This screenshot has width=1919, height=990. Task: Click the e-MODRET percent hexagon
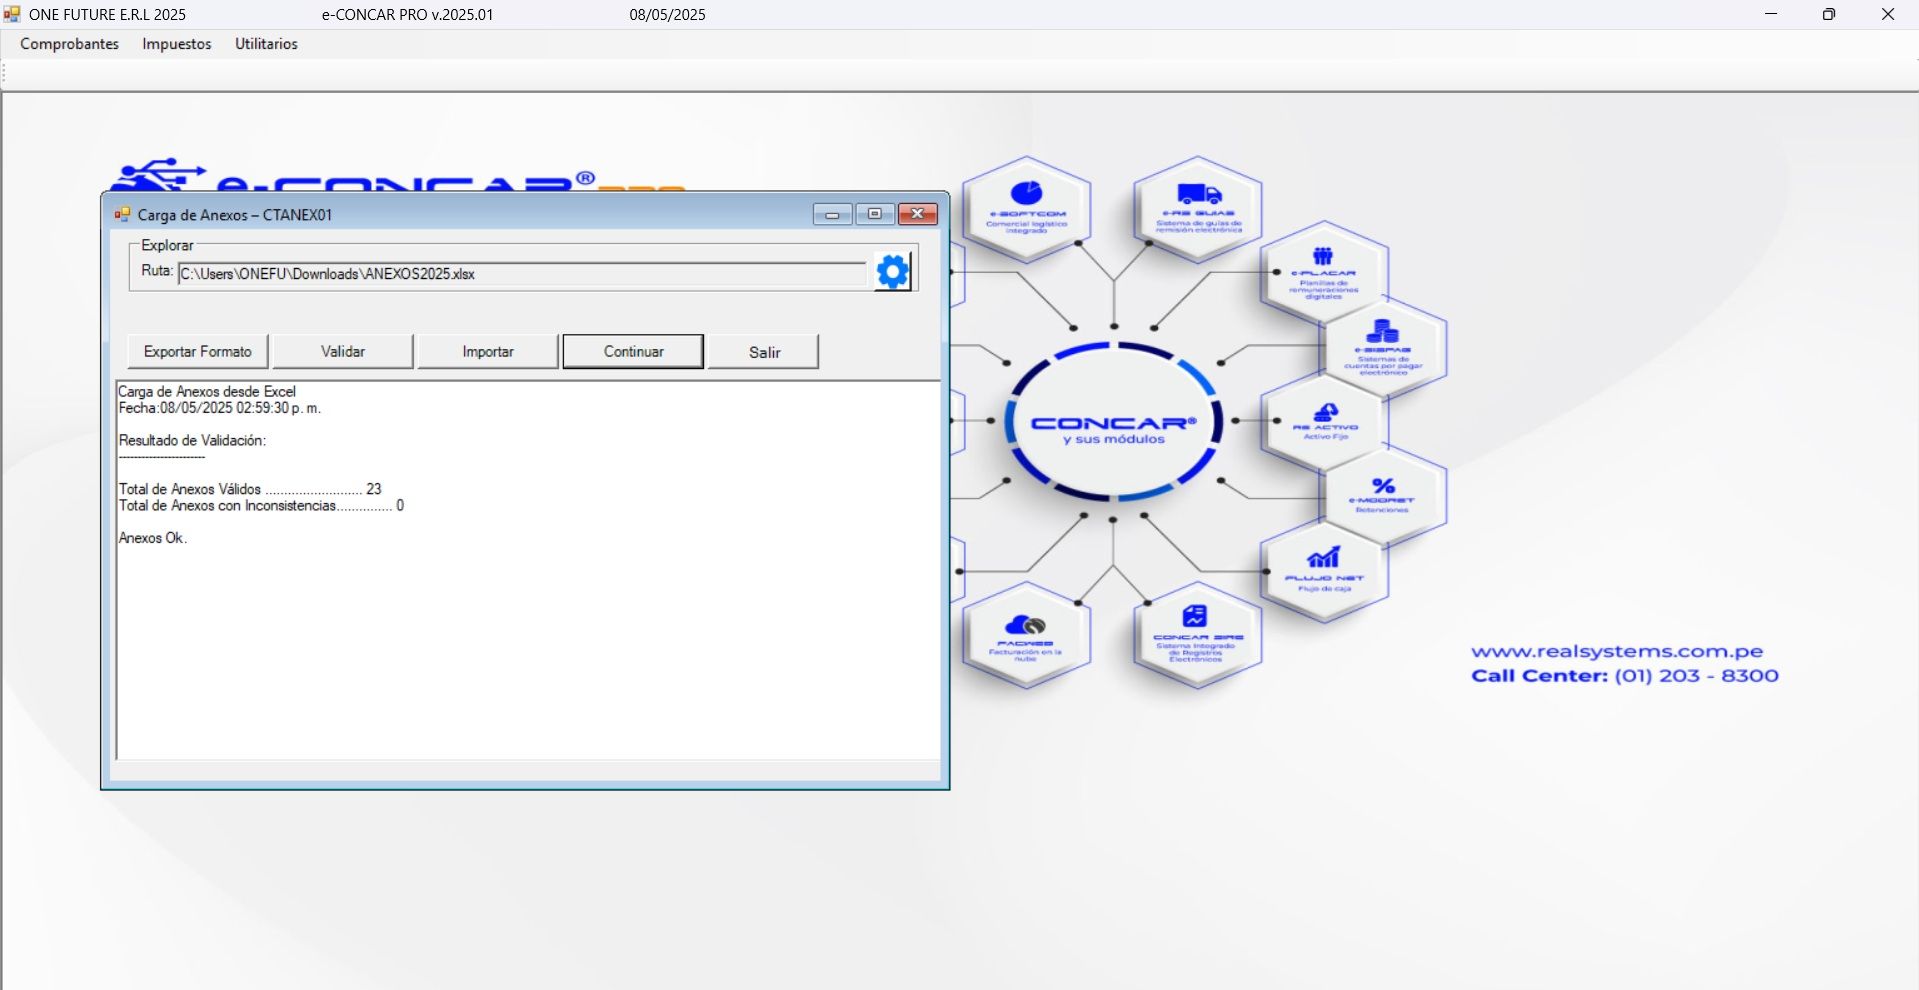(x=1383, y=495)
